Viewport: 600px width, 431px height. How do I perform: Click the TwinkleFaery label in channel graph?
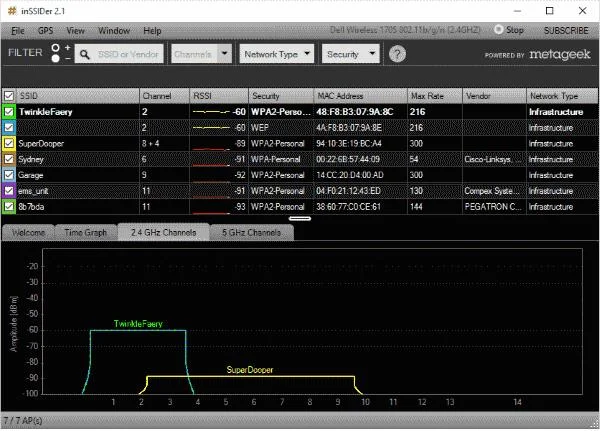(x=138, y=324)
